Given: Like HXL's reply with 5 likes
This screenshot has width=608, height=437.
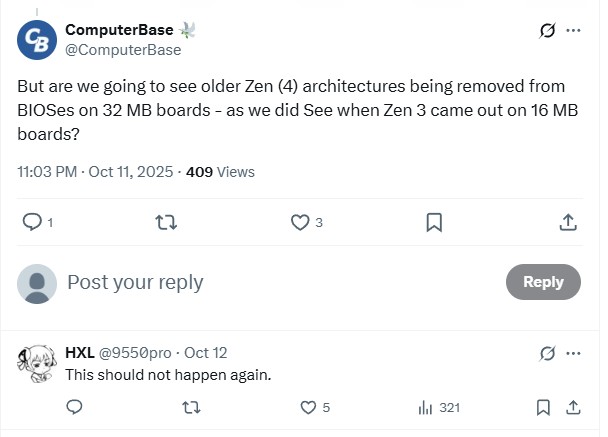Looking at the screenshot, I should pos(309,407).
